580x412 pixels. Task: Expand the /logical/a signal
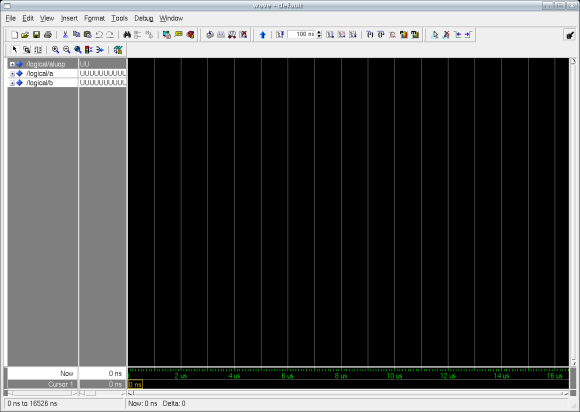tap(12, 74)
